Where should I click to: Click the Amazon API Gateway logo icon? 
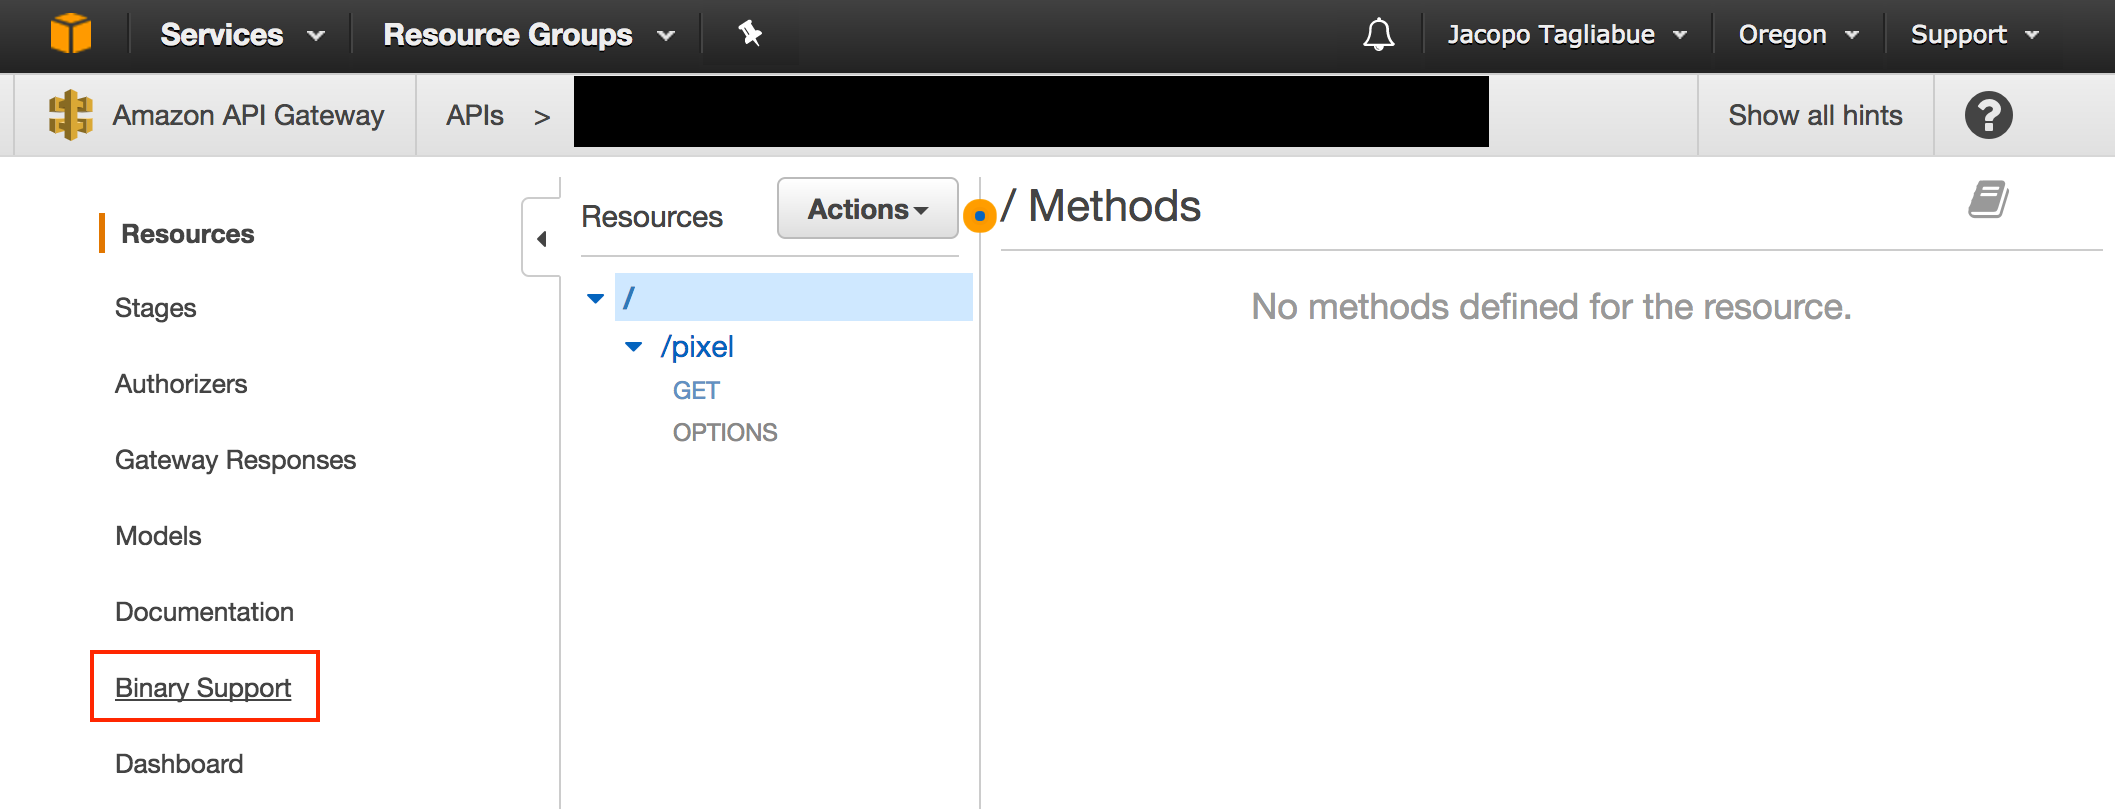click(71, 115)
